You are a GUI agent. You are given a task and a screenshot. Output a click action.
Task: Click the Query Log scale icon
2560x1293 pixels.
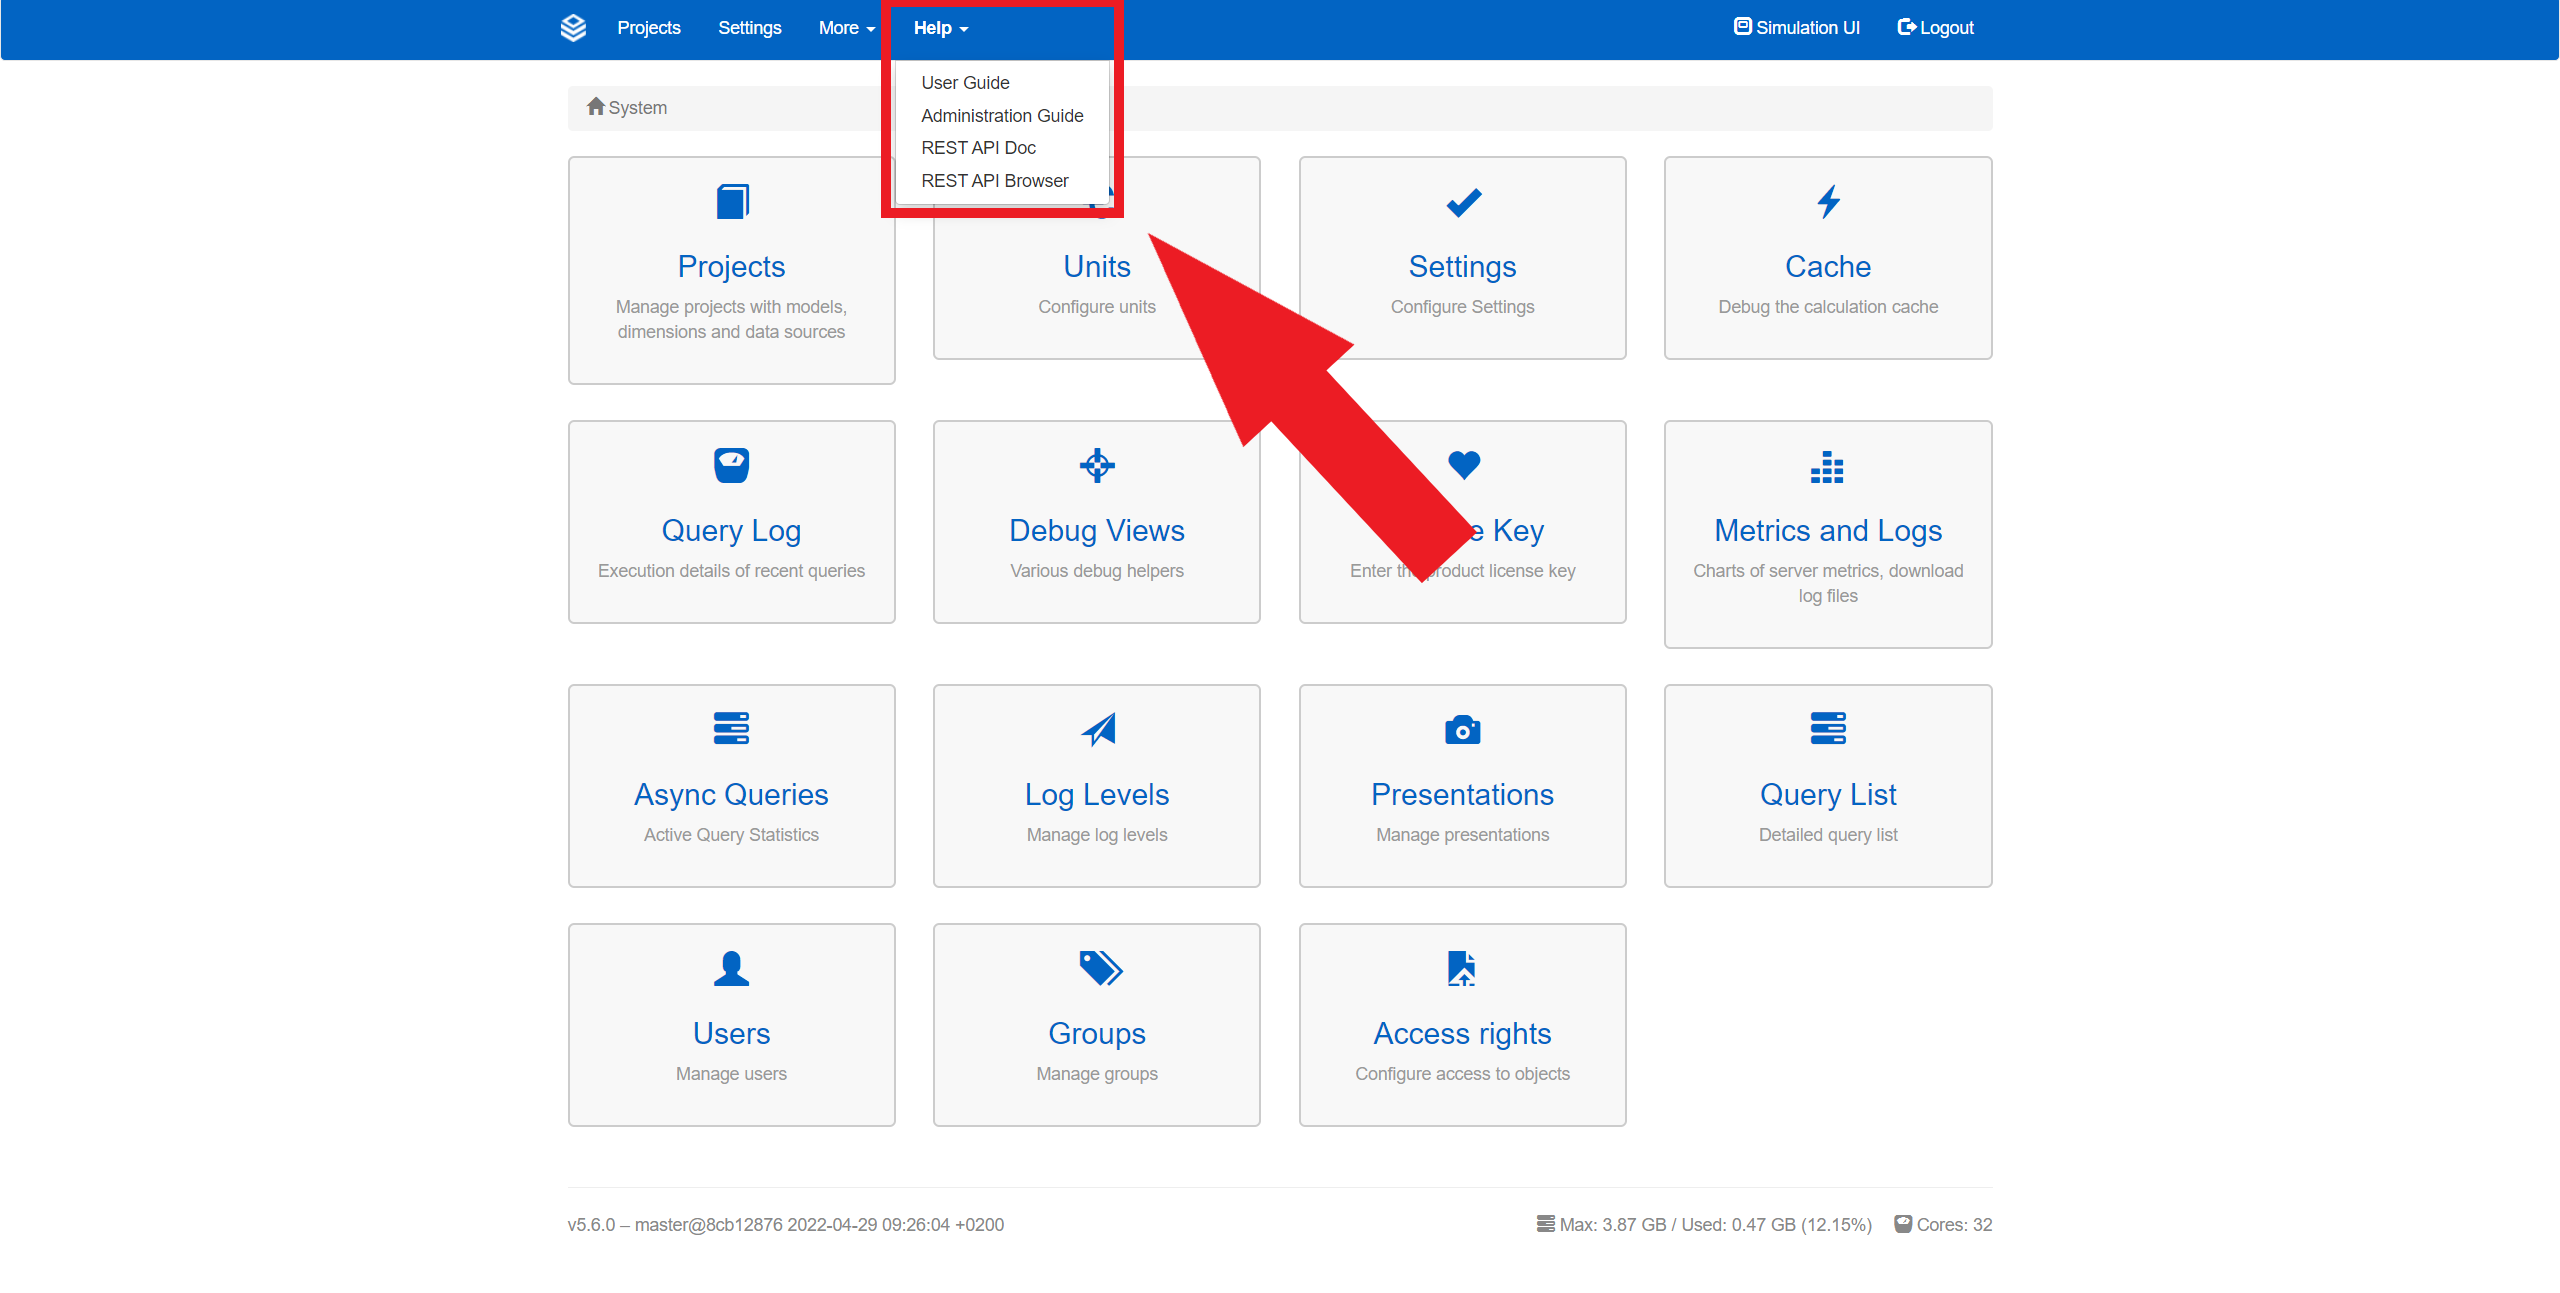[731, 465]
